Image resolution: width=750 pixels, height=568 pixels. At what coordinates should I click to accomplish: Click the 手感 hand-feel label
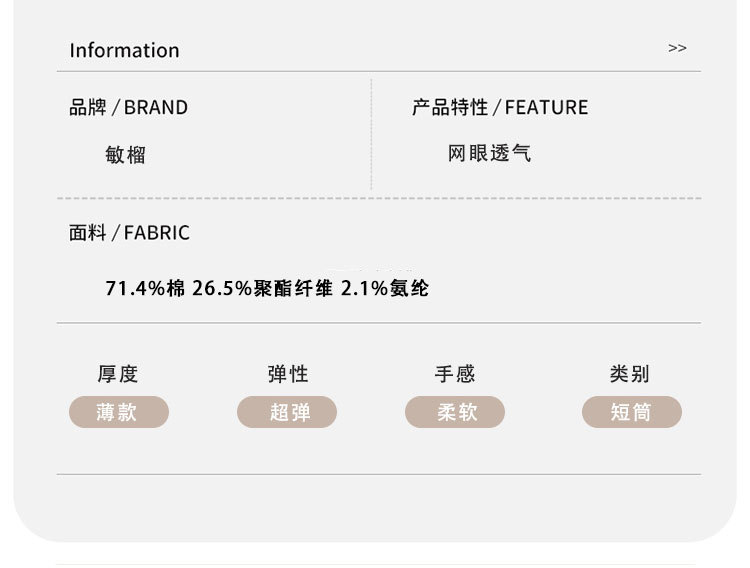tap(455, 374)
